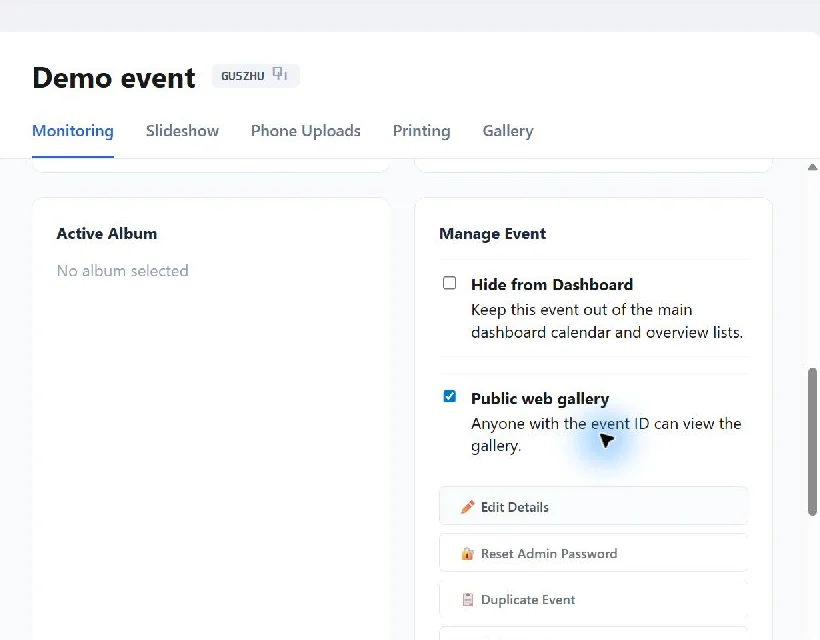This screenshot has width=820, height=640.
Task: Click the clipboard icon on Duplicate Event
Action: pyautogui.click(x=468, y=599)
